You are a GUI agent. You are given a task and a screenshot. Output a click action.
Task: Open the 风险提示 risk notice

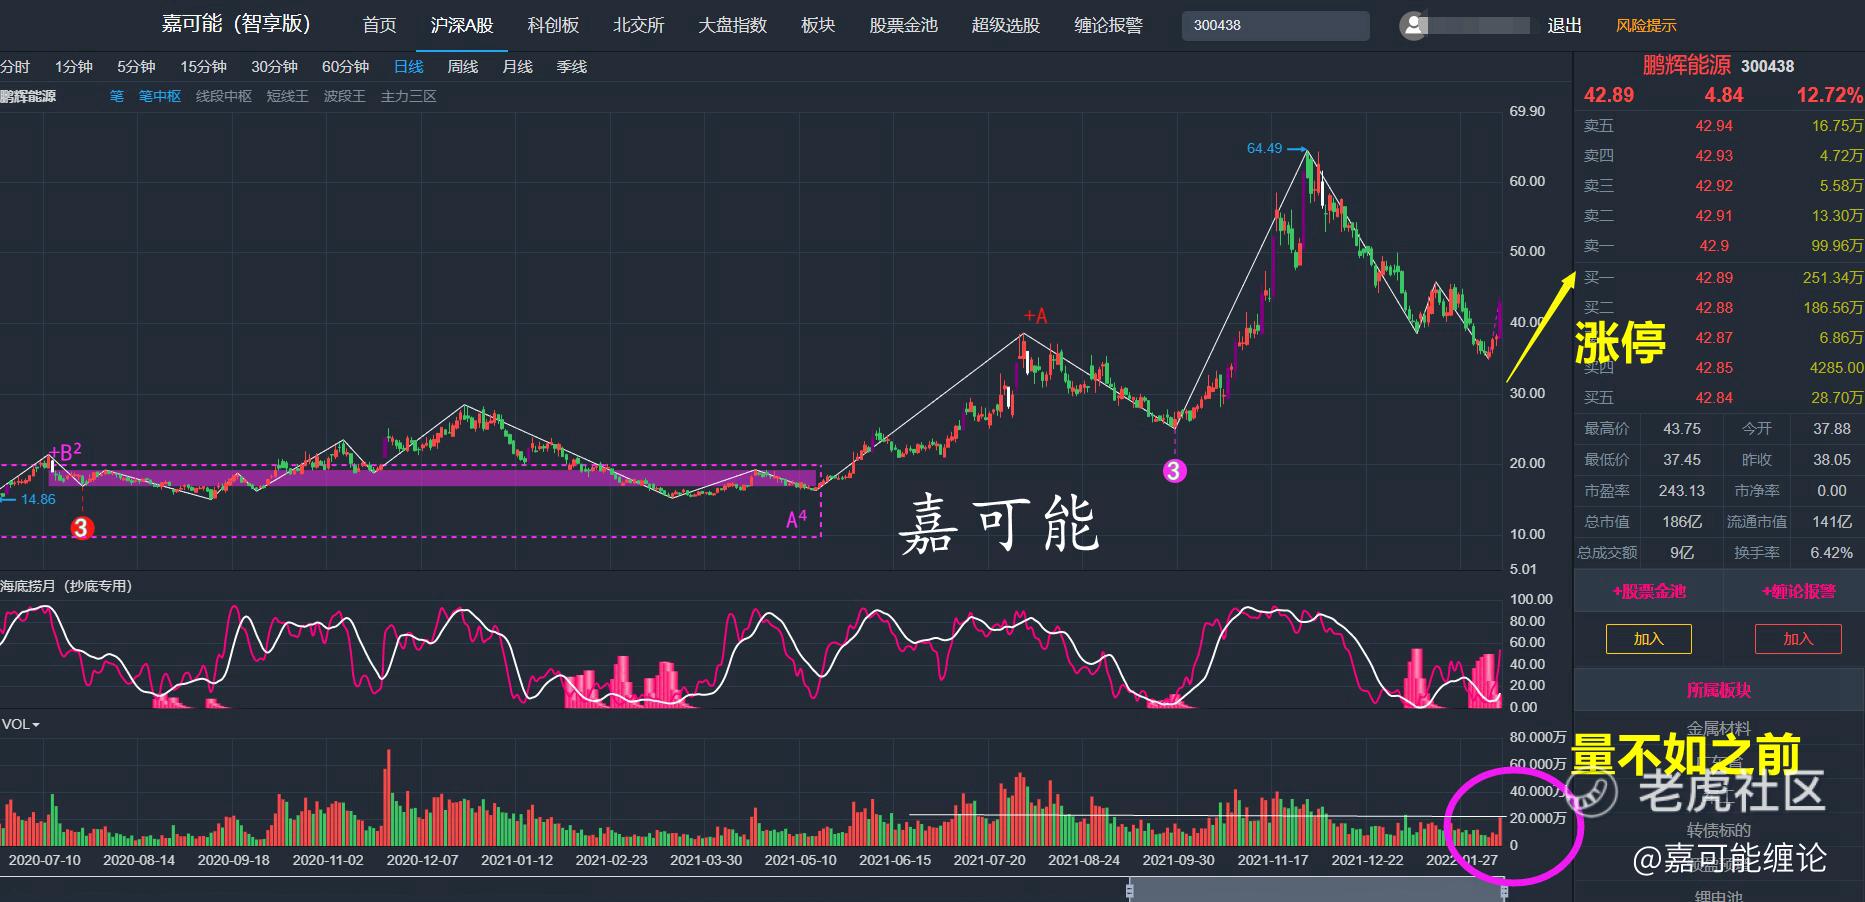tap(1646, 25)
